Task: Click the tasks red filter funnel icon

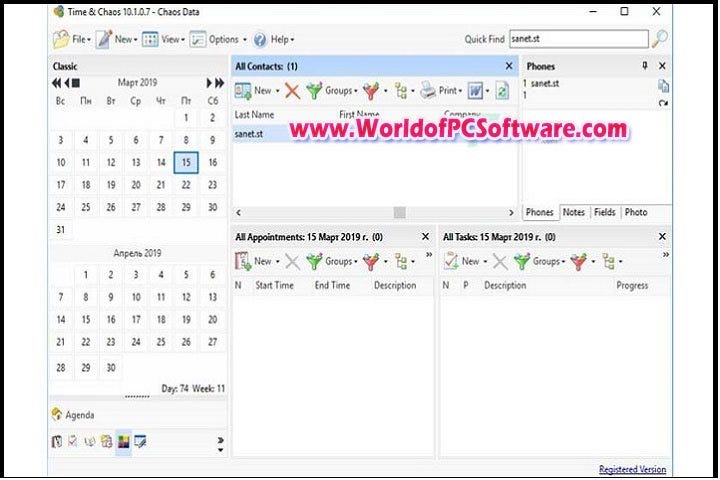Action: (579, 261)
